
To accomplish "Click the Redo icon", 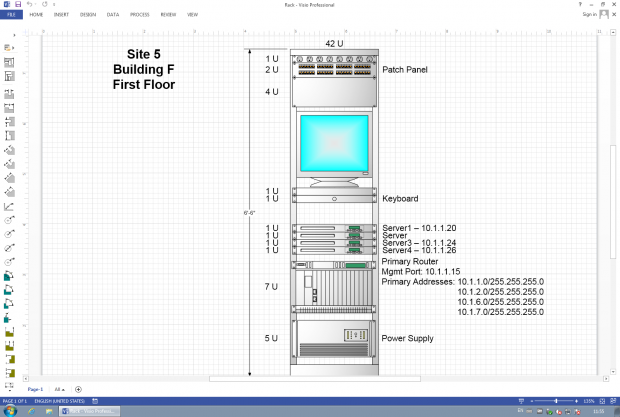I will [x=44, y=4].
